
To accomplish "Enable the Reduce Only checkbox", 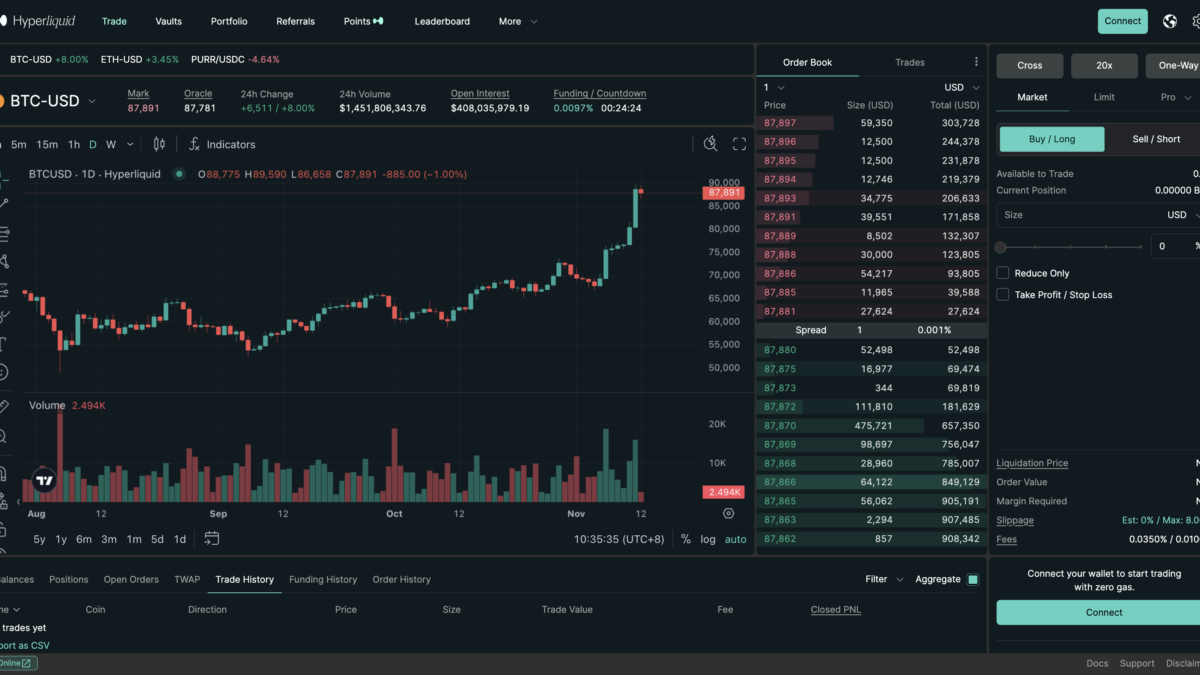I will (x=1003, y=273).
